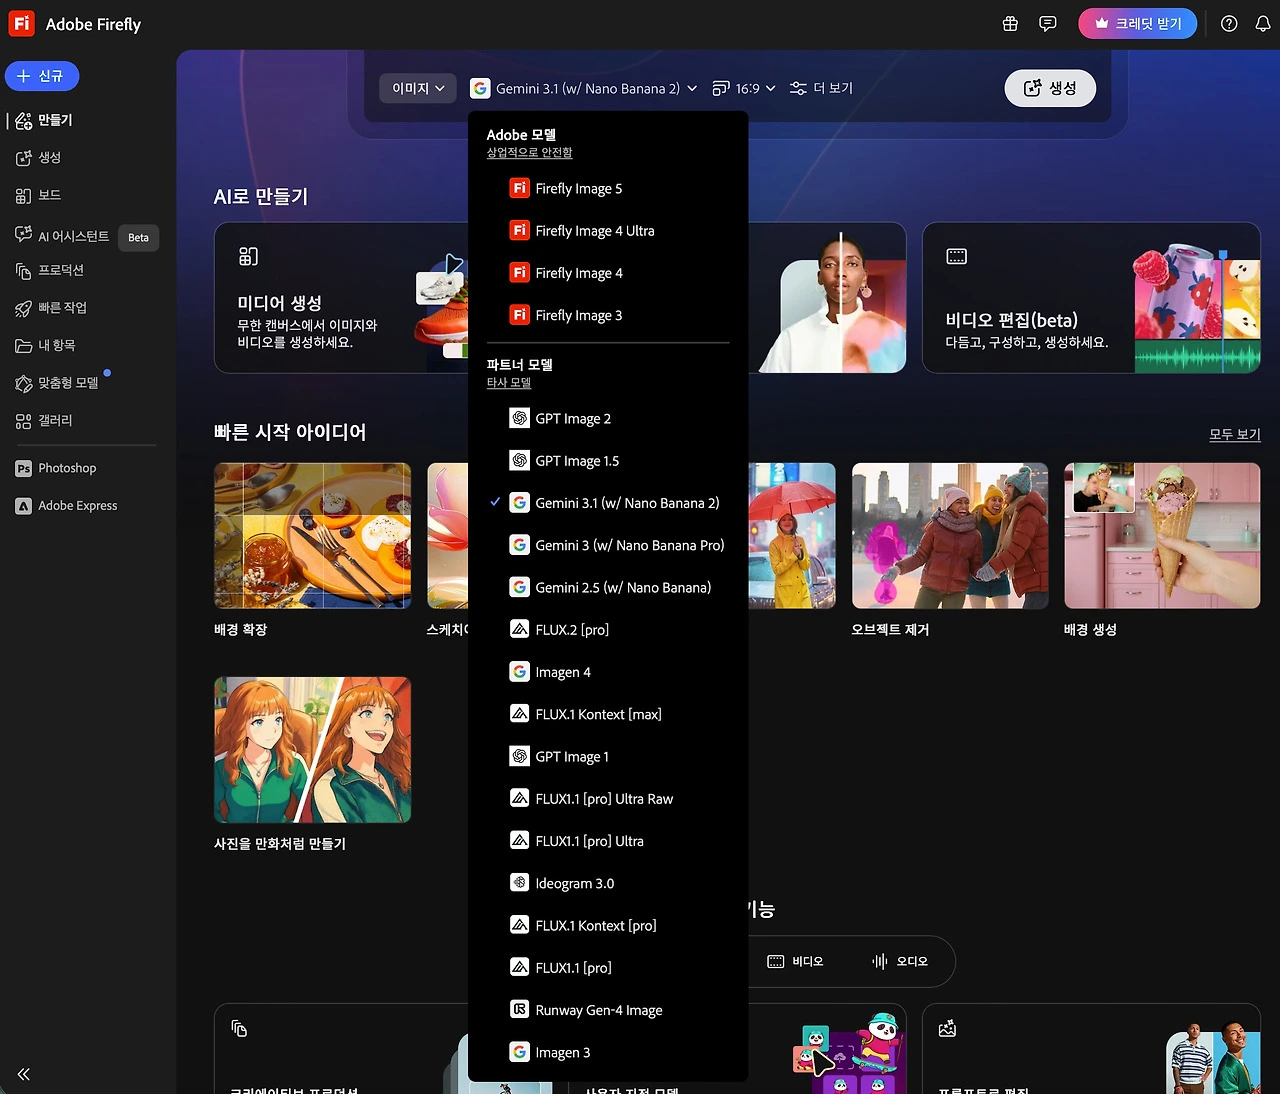The image size is (1280, 1094).
Task: Select checked Gemini 3.1 (w/ Nano Banana 2)
Action: (608, 503)
